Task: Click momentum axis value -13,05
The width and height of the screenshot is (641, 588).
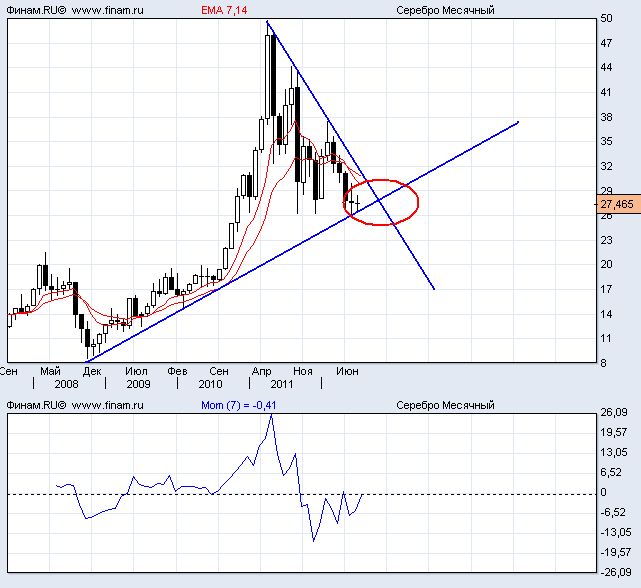Action: (616, 532)
